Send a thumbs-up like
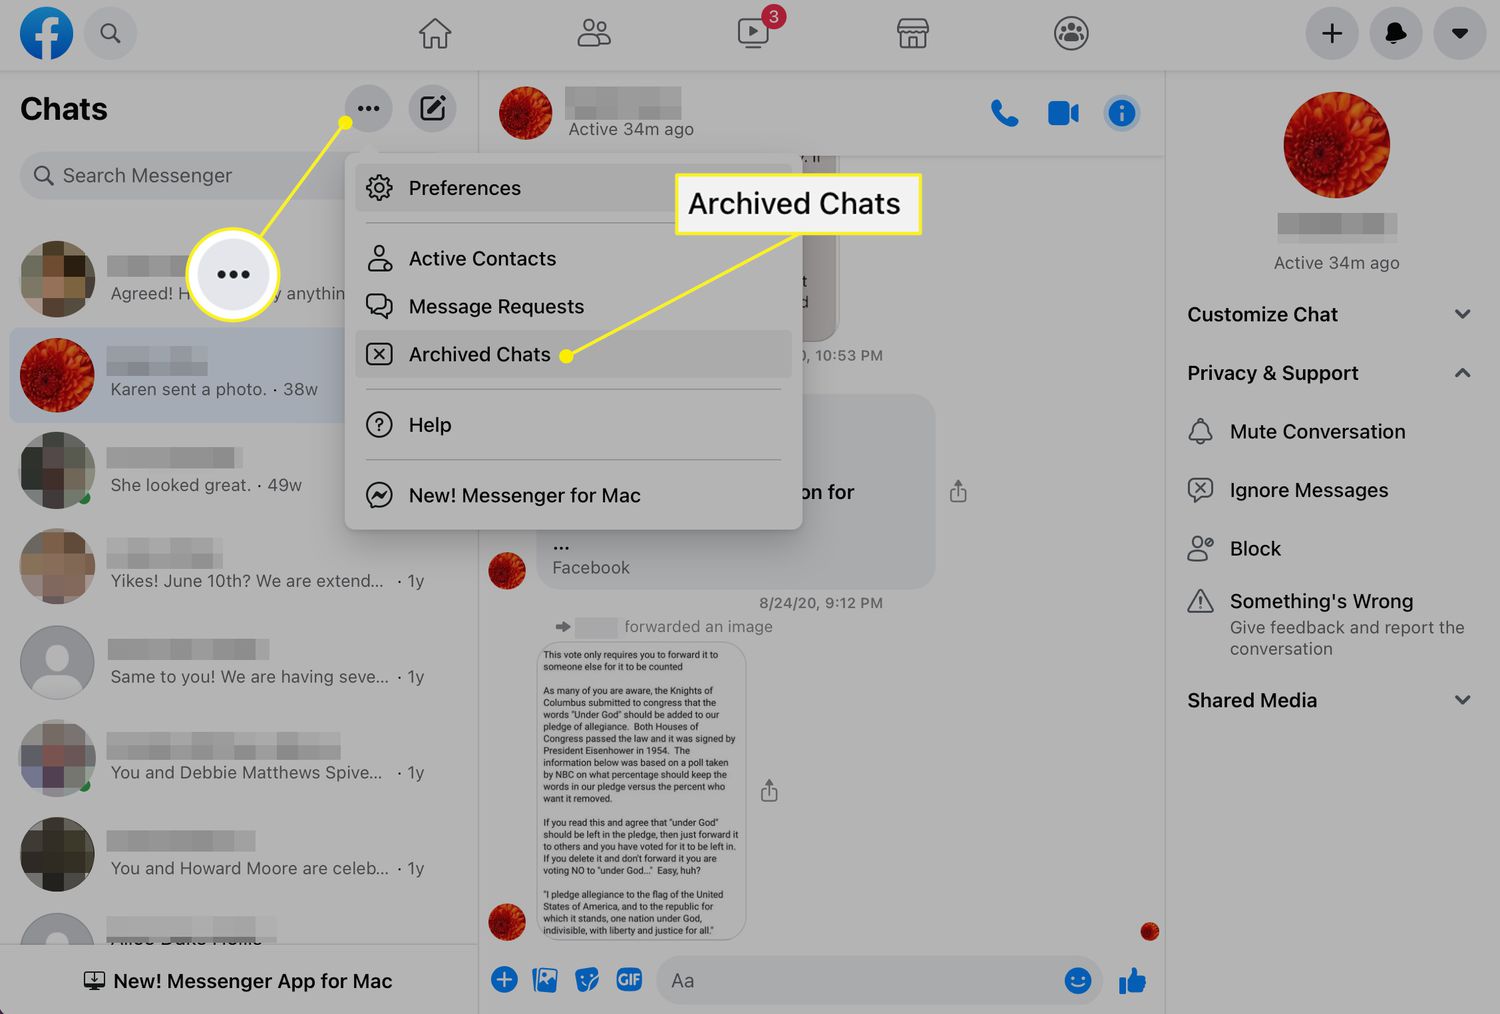 point(1133,981)
